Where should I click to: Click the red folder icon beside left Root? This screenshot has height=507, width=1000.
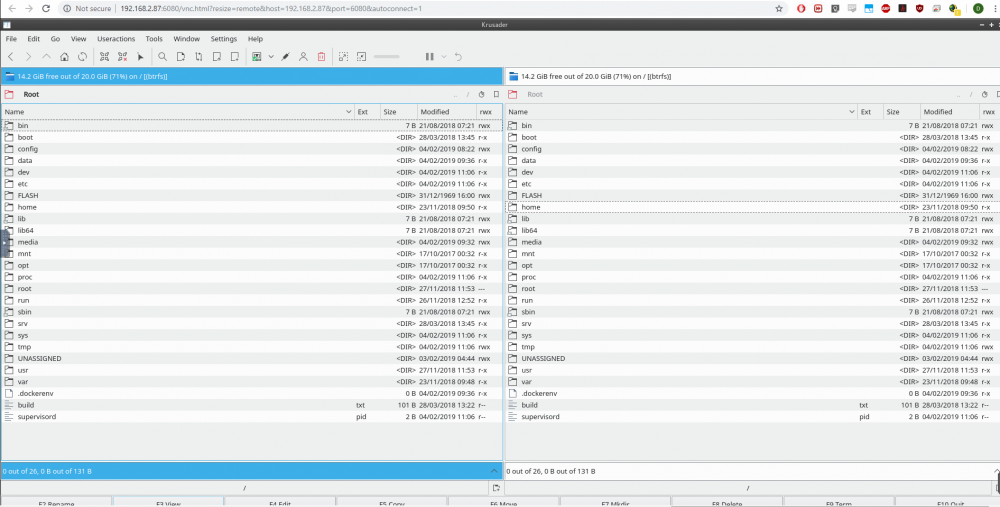point(9,94)
